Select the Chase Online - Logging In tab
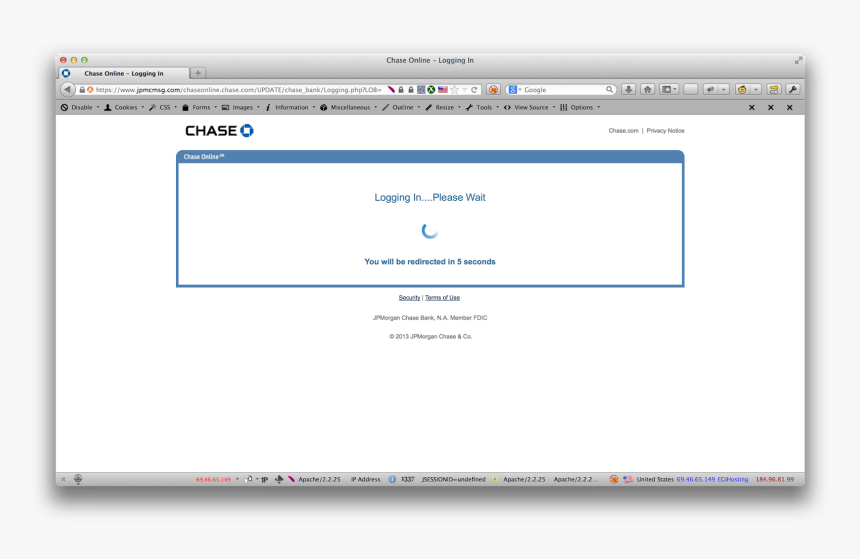860x559 pixels. pyautogui.click(x=123, y=73)
